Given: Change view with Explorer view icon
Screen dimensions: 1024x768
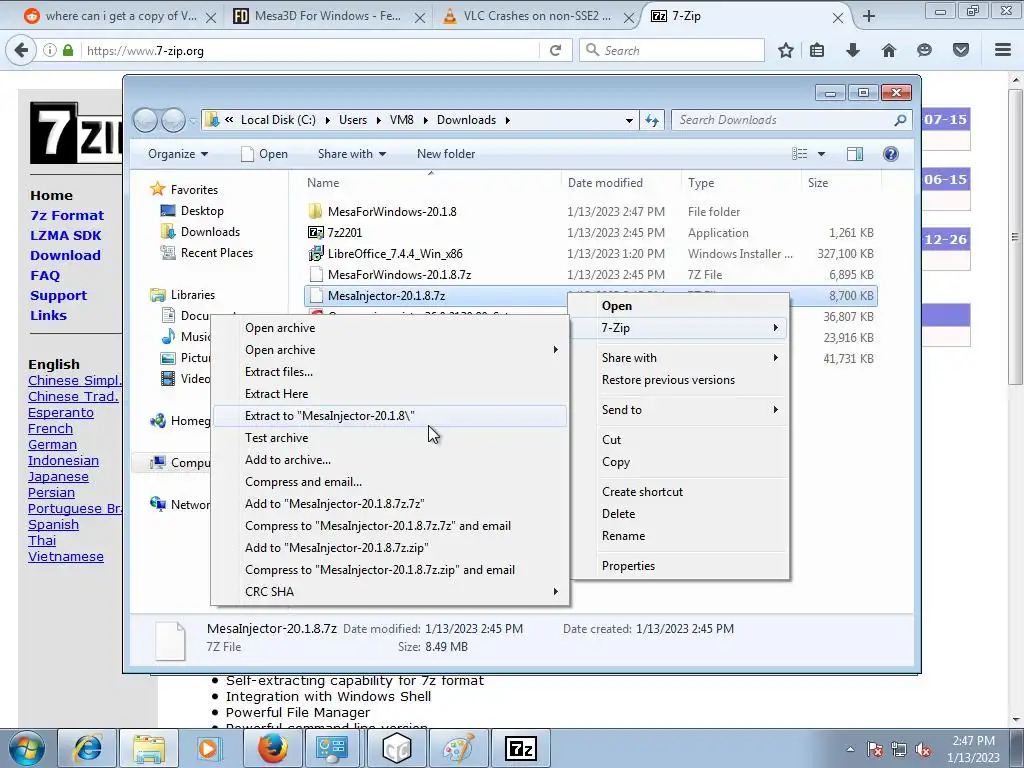Looking at the screenshot, I should pos(800,154).
